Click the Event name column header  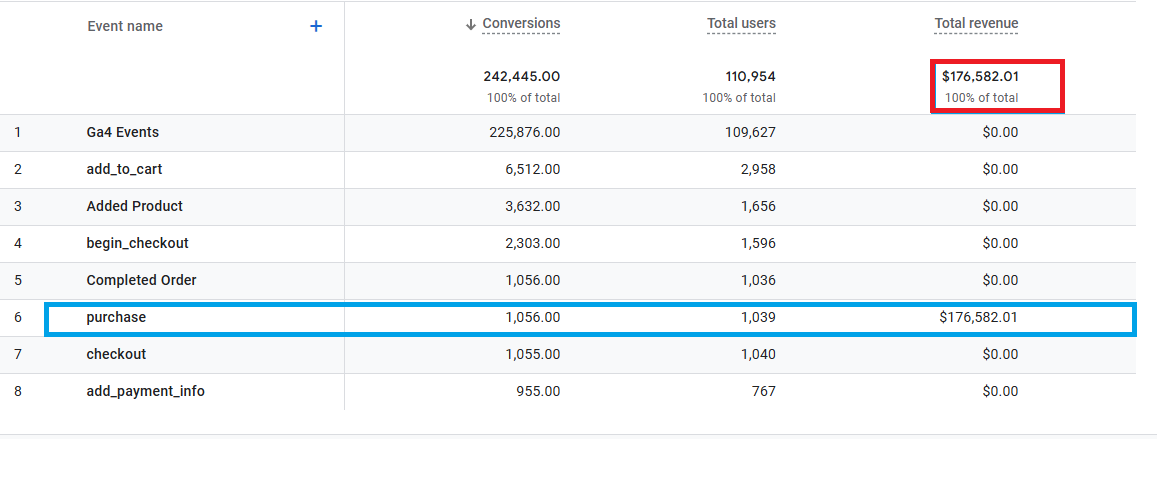pyautogui.click(x=125, y=27)
